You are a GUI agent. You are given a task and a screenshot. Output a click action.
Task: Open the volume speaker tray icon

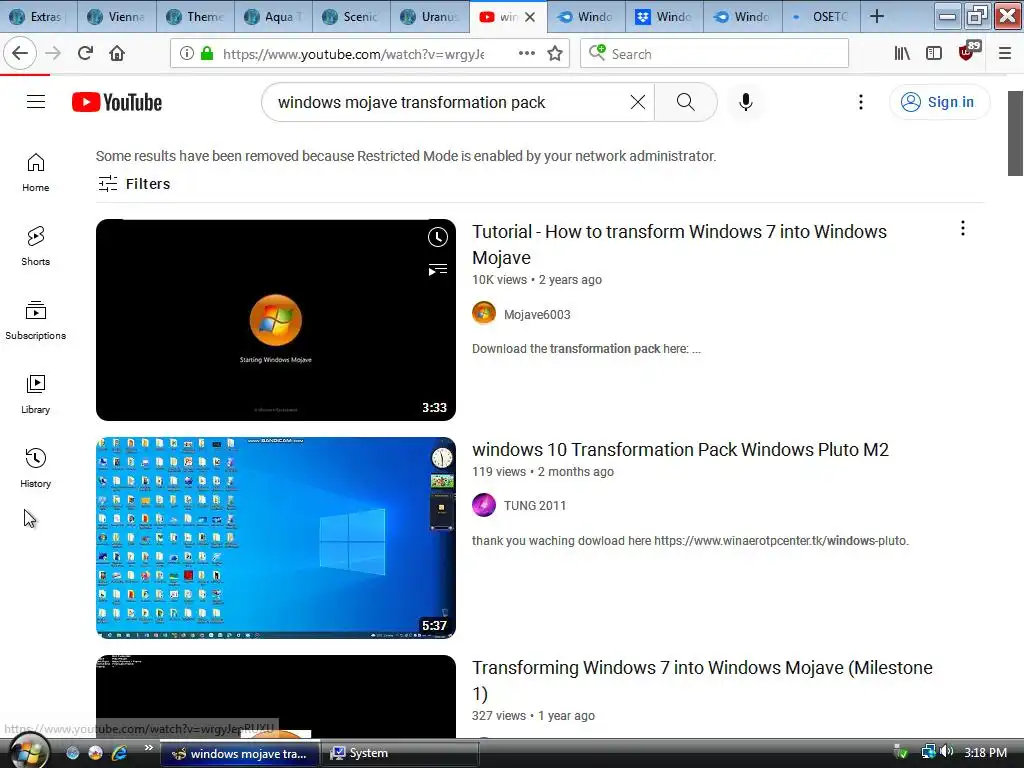pyautogui.click(x=947, y=752)
